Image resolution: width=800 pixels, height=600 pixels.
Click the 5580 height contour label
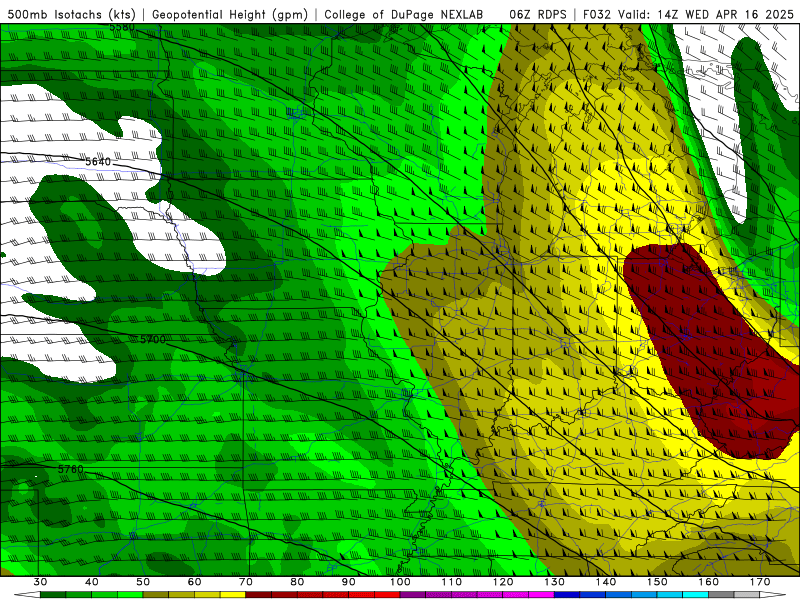pos(122,27)
